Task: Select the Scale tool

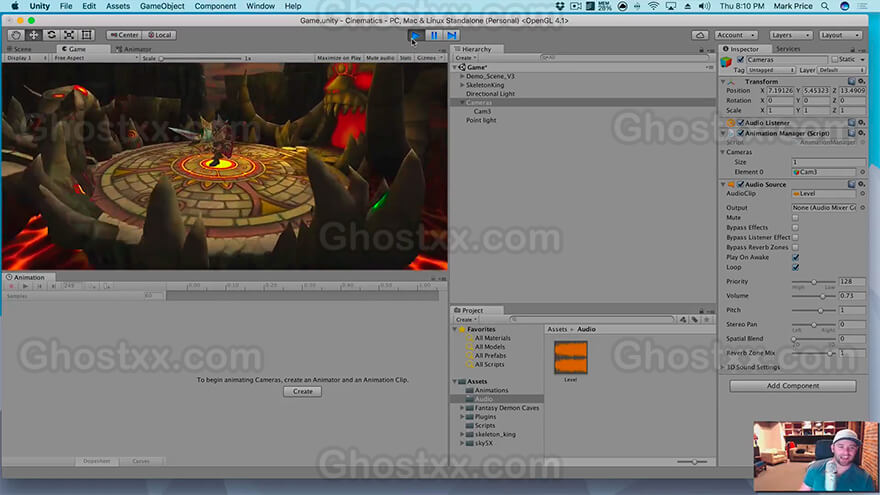Action: coord(69,35)
